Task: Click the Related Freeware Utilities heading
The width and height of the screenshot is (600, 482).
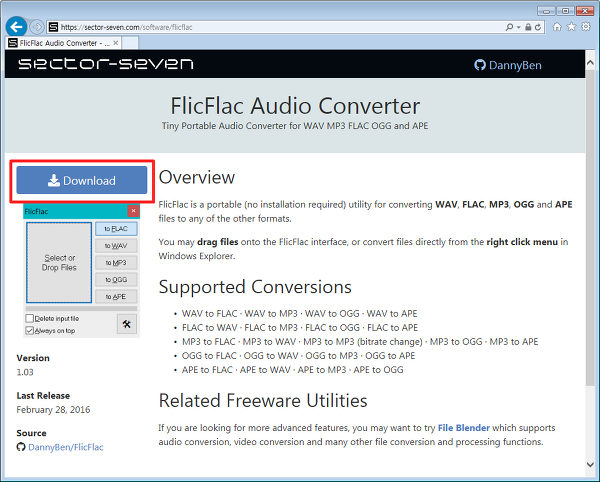Action: [263, 401]
